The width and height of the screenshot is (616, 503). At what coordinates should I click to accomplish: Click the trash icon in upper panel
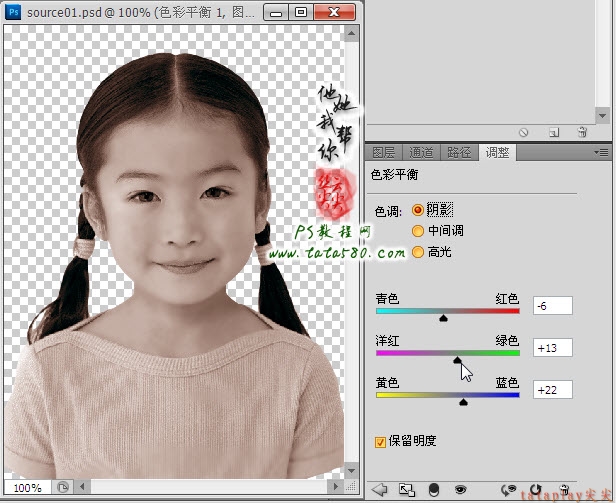tap(582, 132)
